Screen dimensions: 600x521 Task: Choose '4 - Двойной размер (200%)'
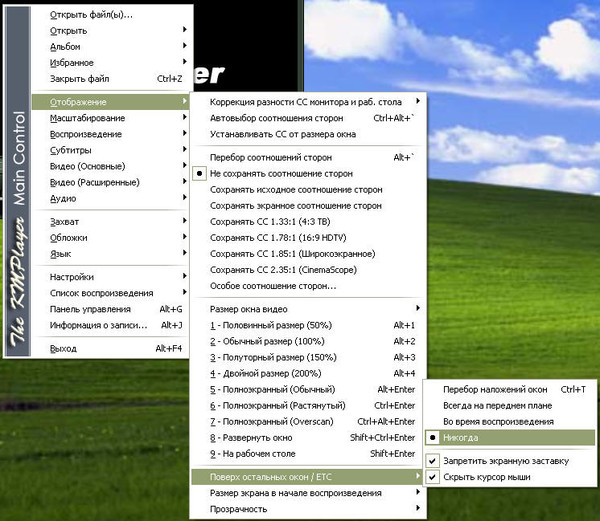click(x=308, y=373)
